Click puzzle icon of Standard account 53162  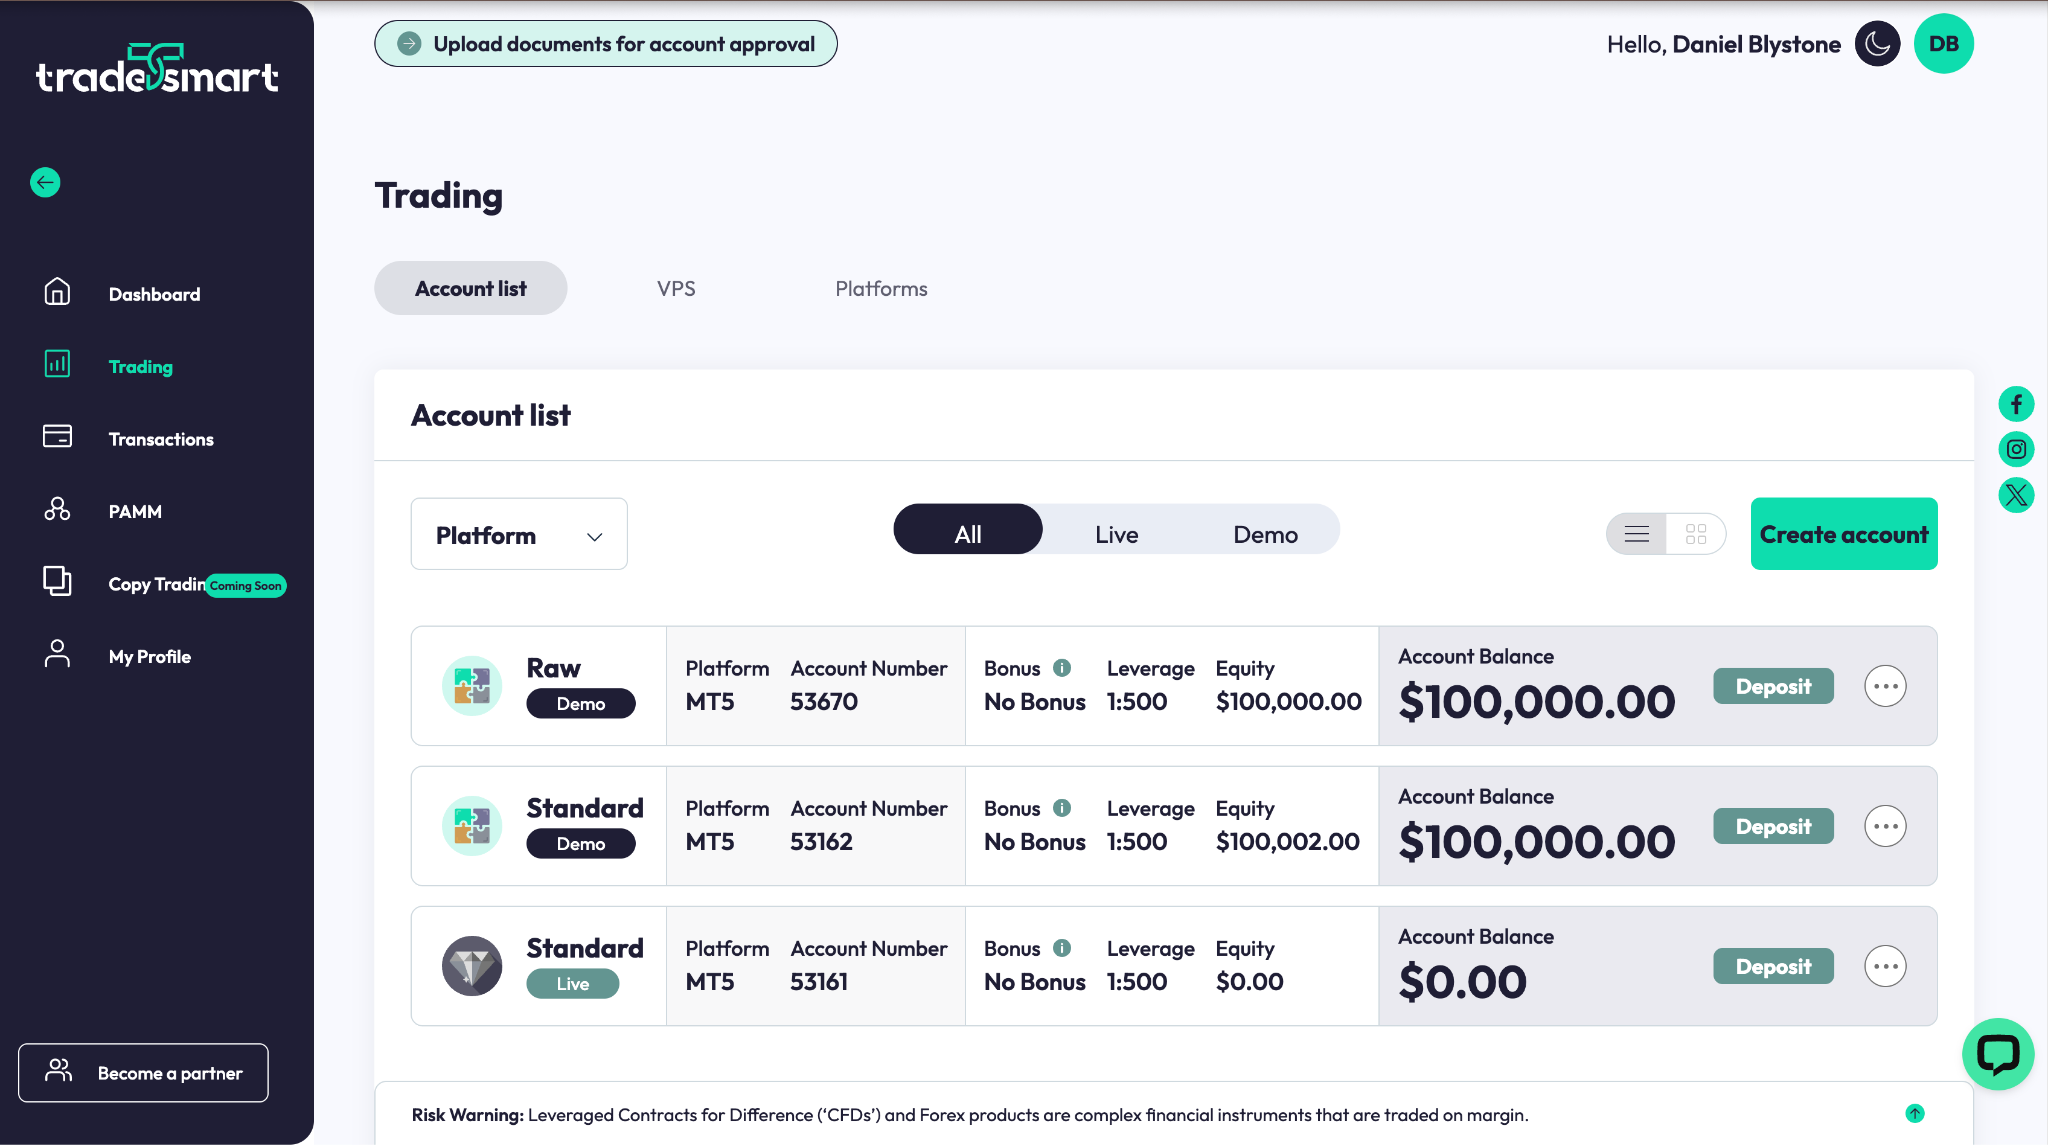coord(472,826)
